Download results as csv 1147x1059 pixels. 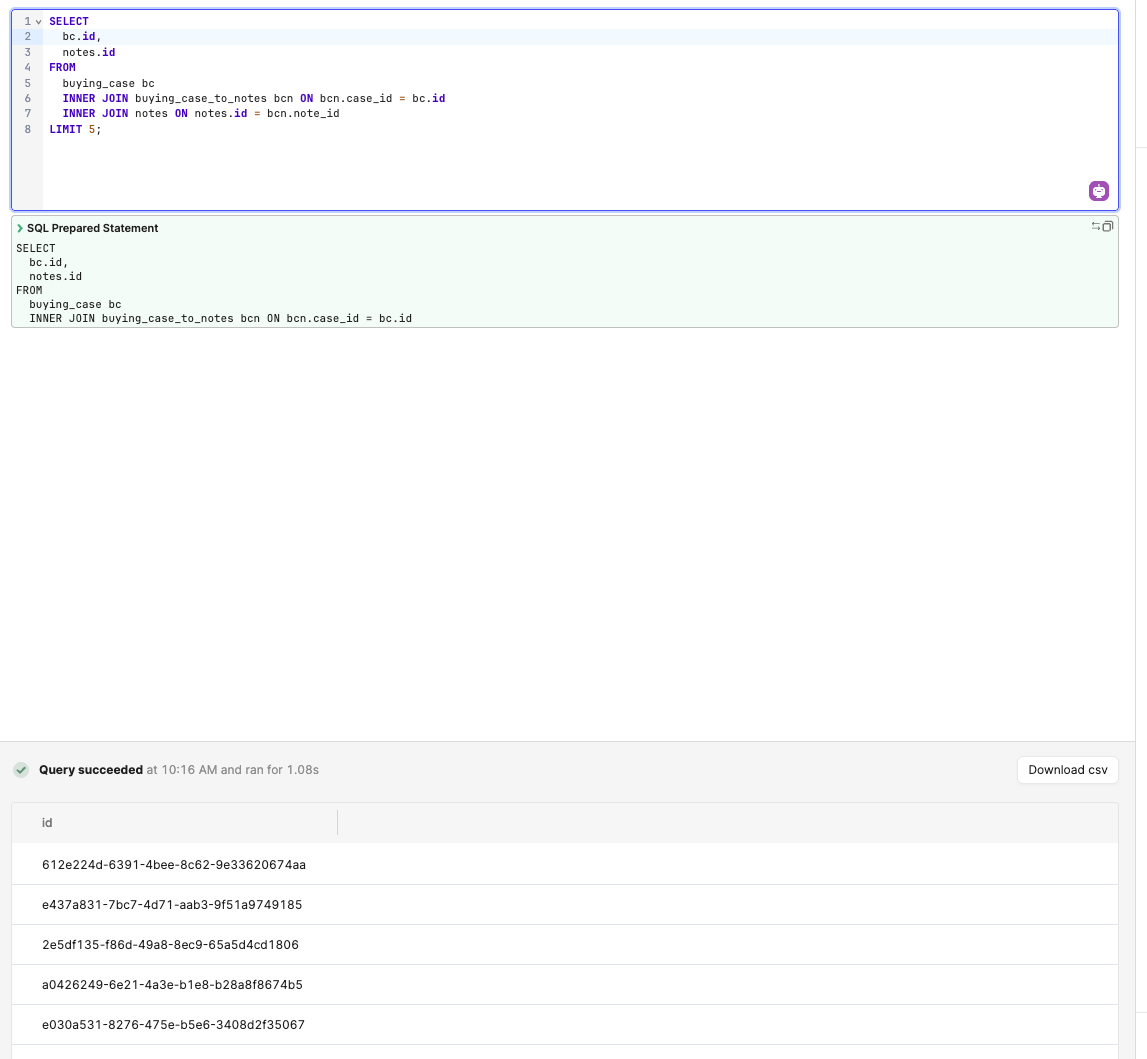(1068, 770)
